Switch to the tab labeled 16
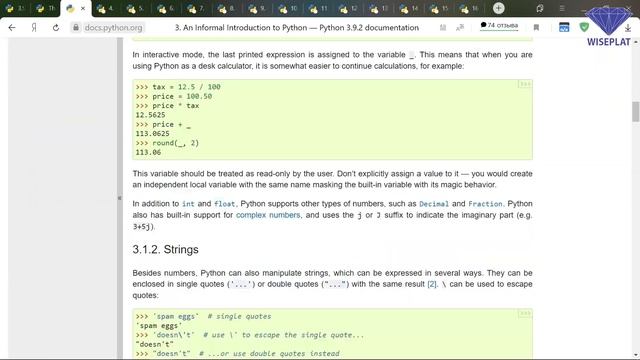 [469, 8]
